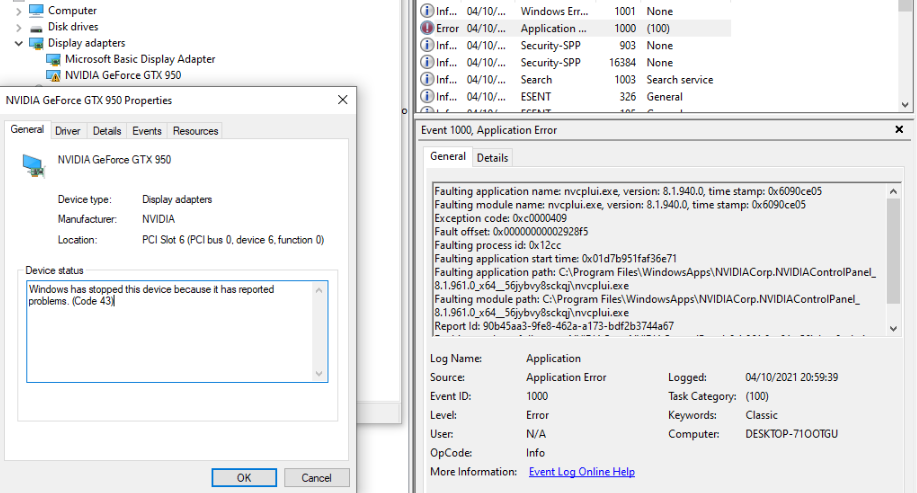Click the Faulting process id 0x12cc line

(x=498, y=245)
